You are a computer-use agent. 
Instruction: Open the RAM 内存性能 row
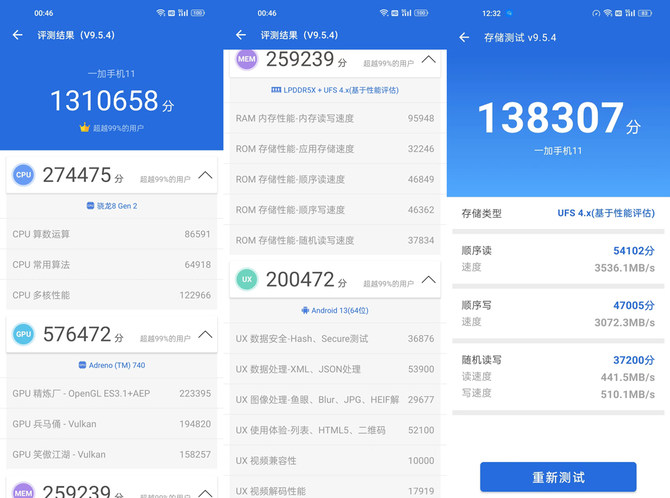tap(334, 118)
